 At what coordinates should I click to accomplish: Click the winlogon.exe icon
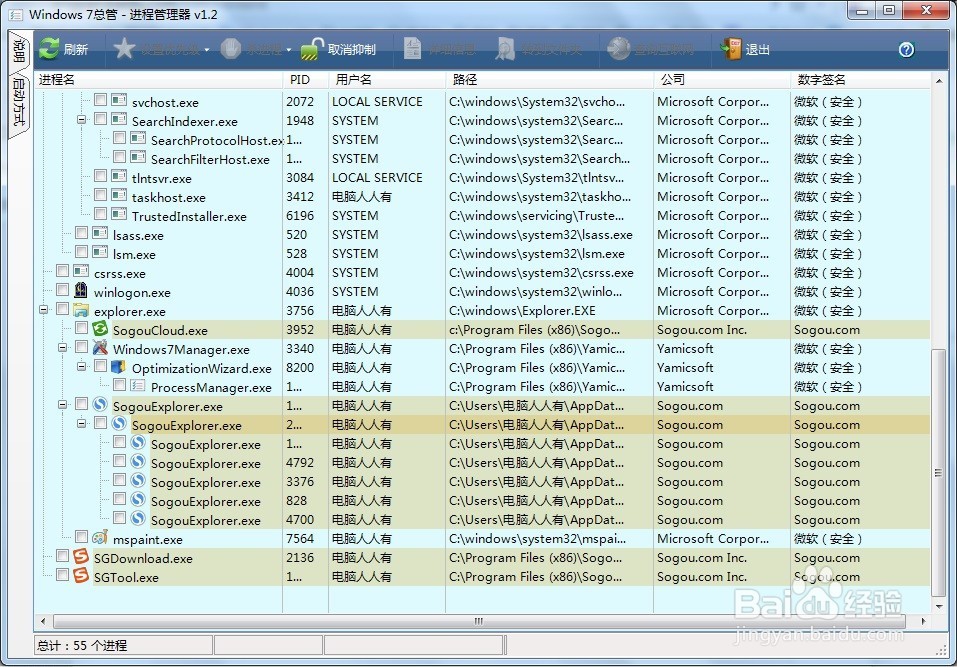point(81,291)
